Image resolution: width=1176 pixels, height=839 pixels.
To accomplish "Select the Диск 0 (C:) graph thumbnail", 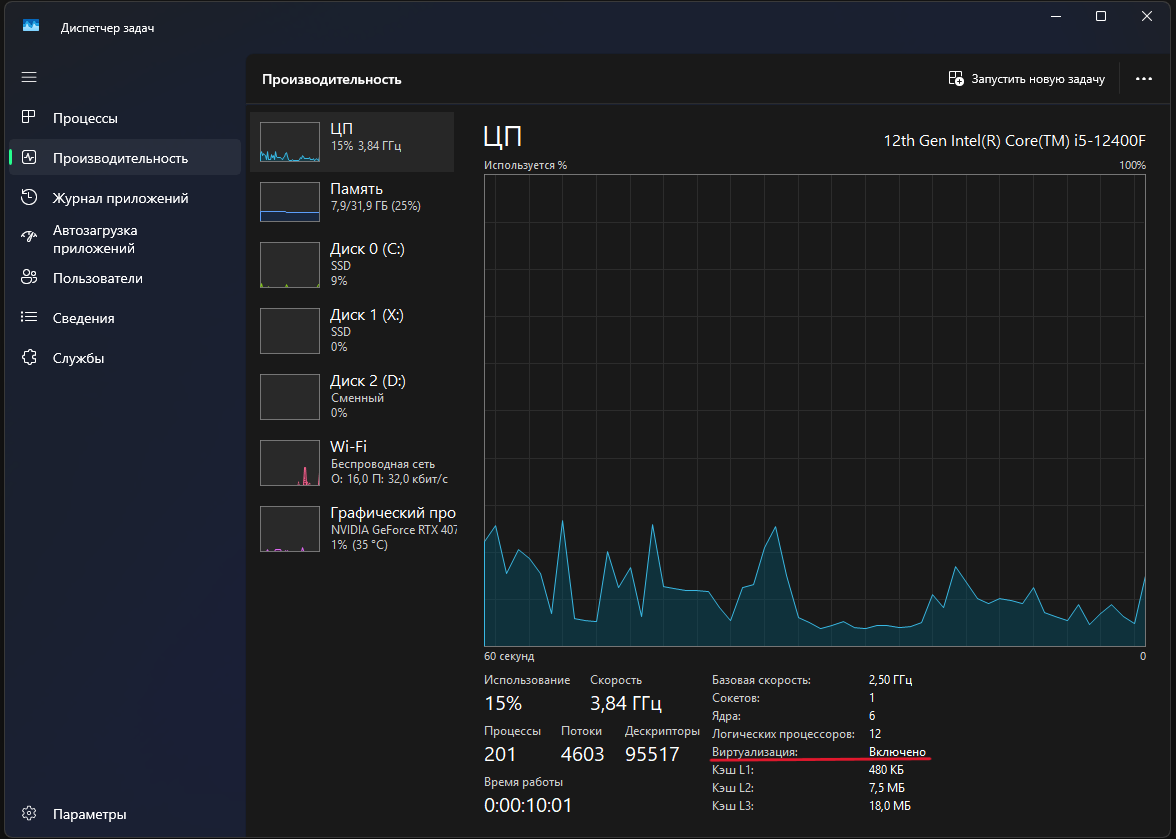I will (290, 265).
